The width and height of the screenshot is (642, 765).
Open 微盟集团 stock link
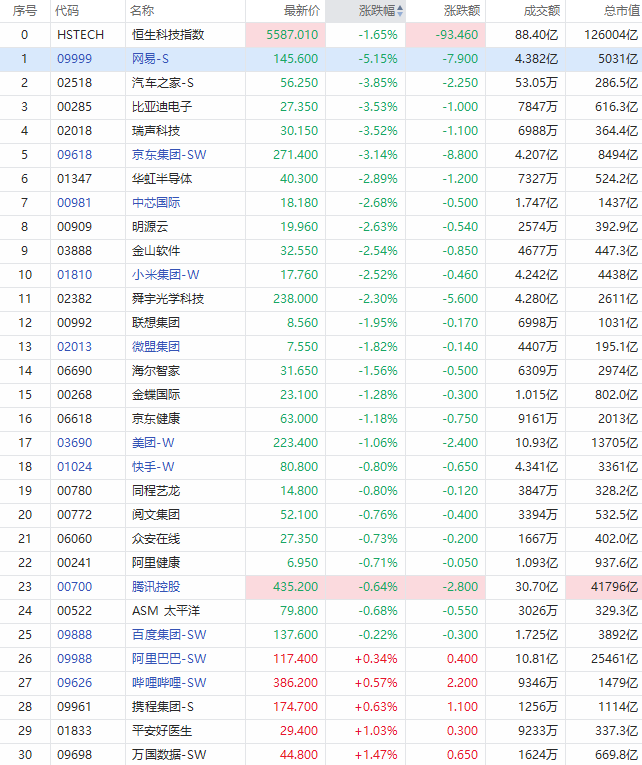156,347
